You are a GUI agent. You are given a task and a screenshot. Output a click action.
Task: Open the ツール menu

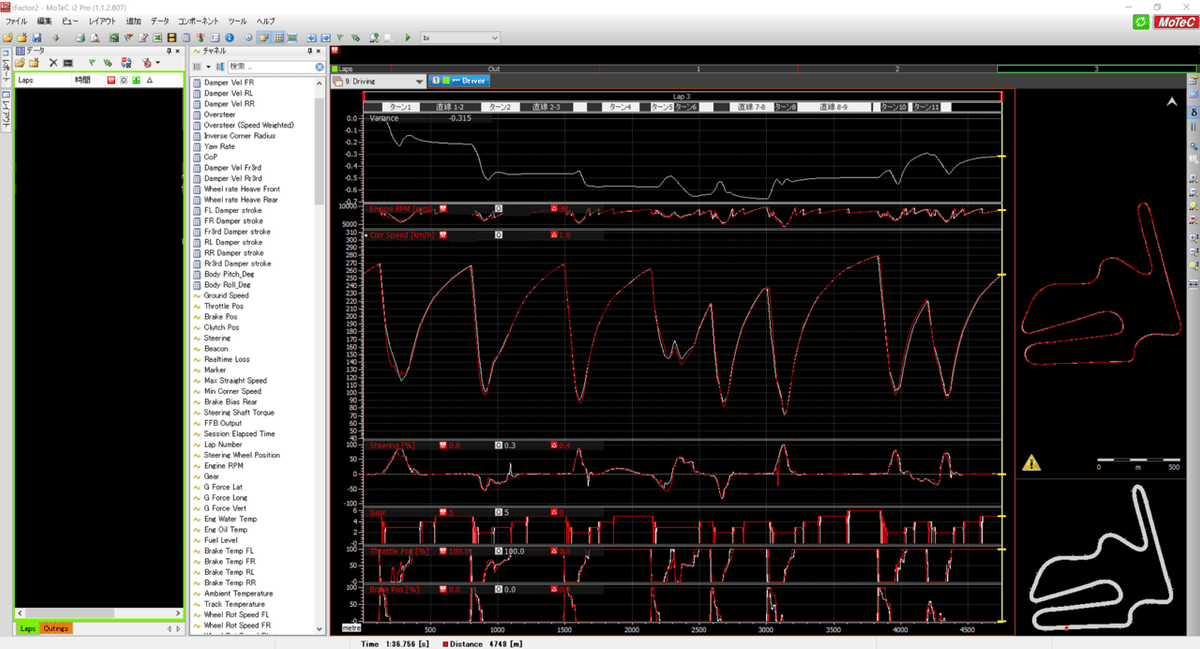(238, 21)
